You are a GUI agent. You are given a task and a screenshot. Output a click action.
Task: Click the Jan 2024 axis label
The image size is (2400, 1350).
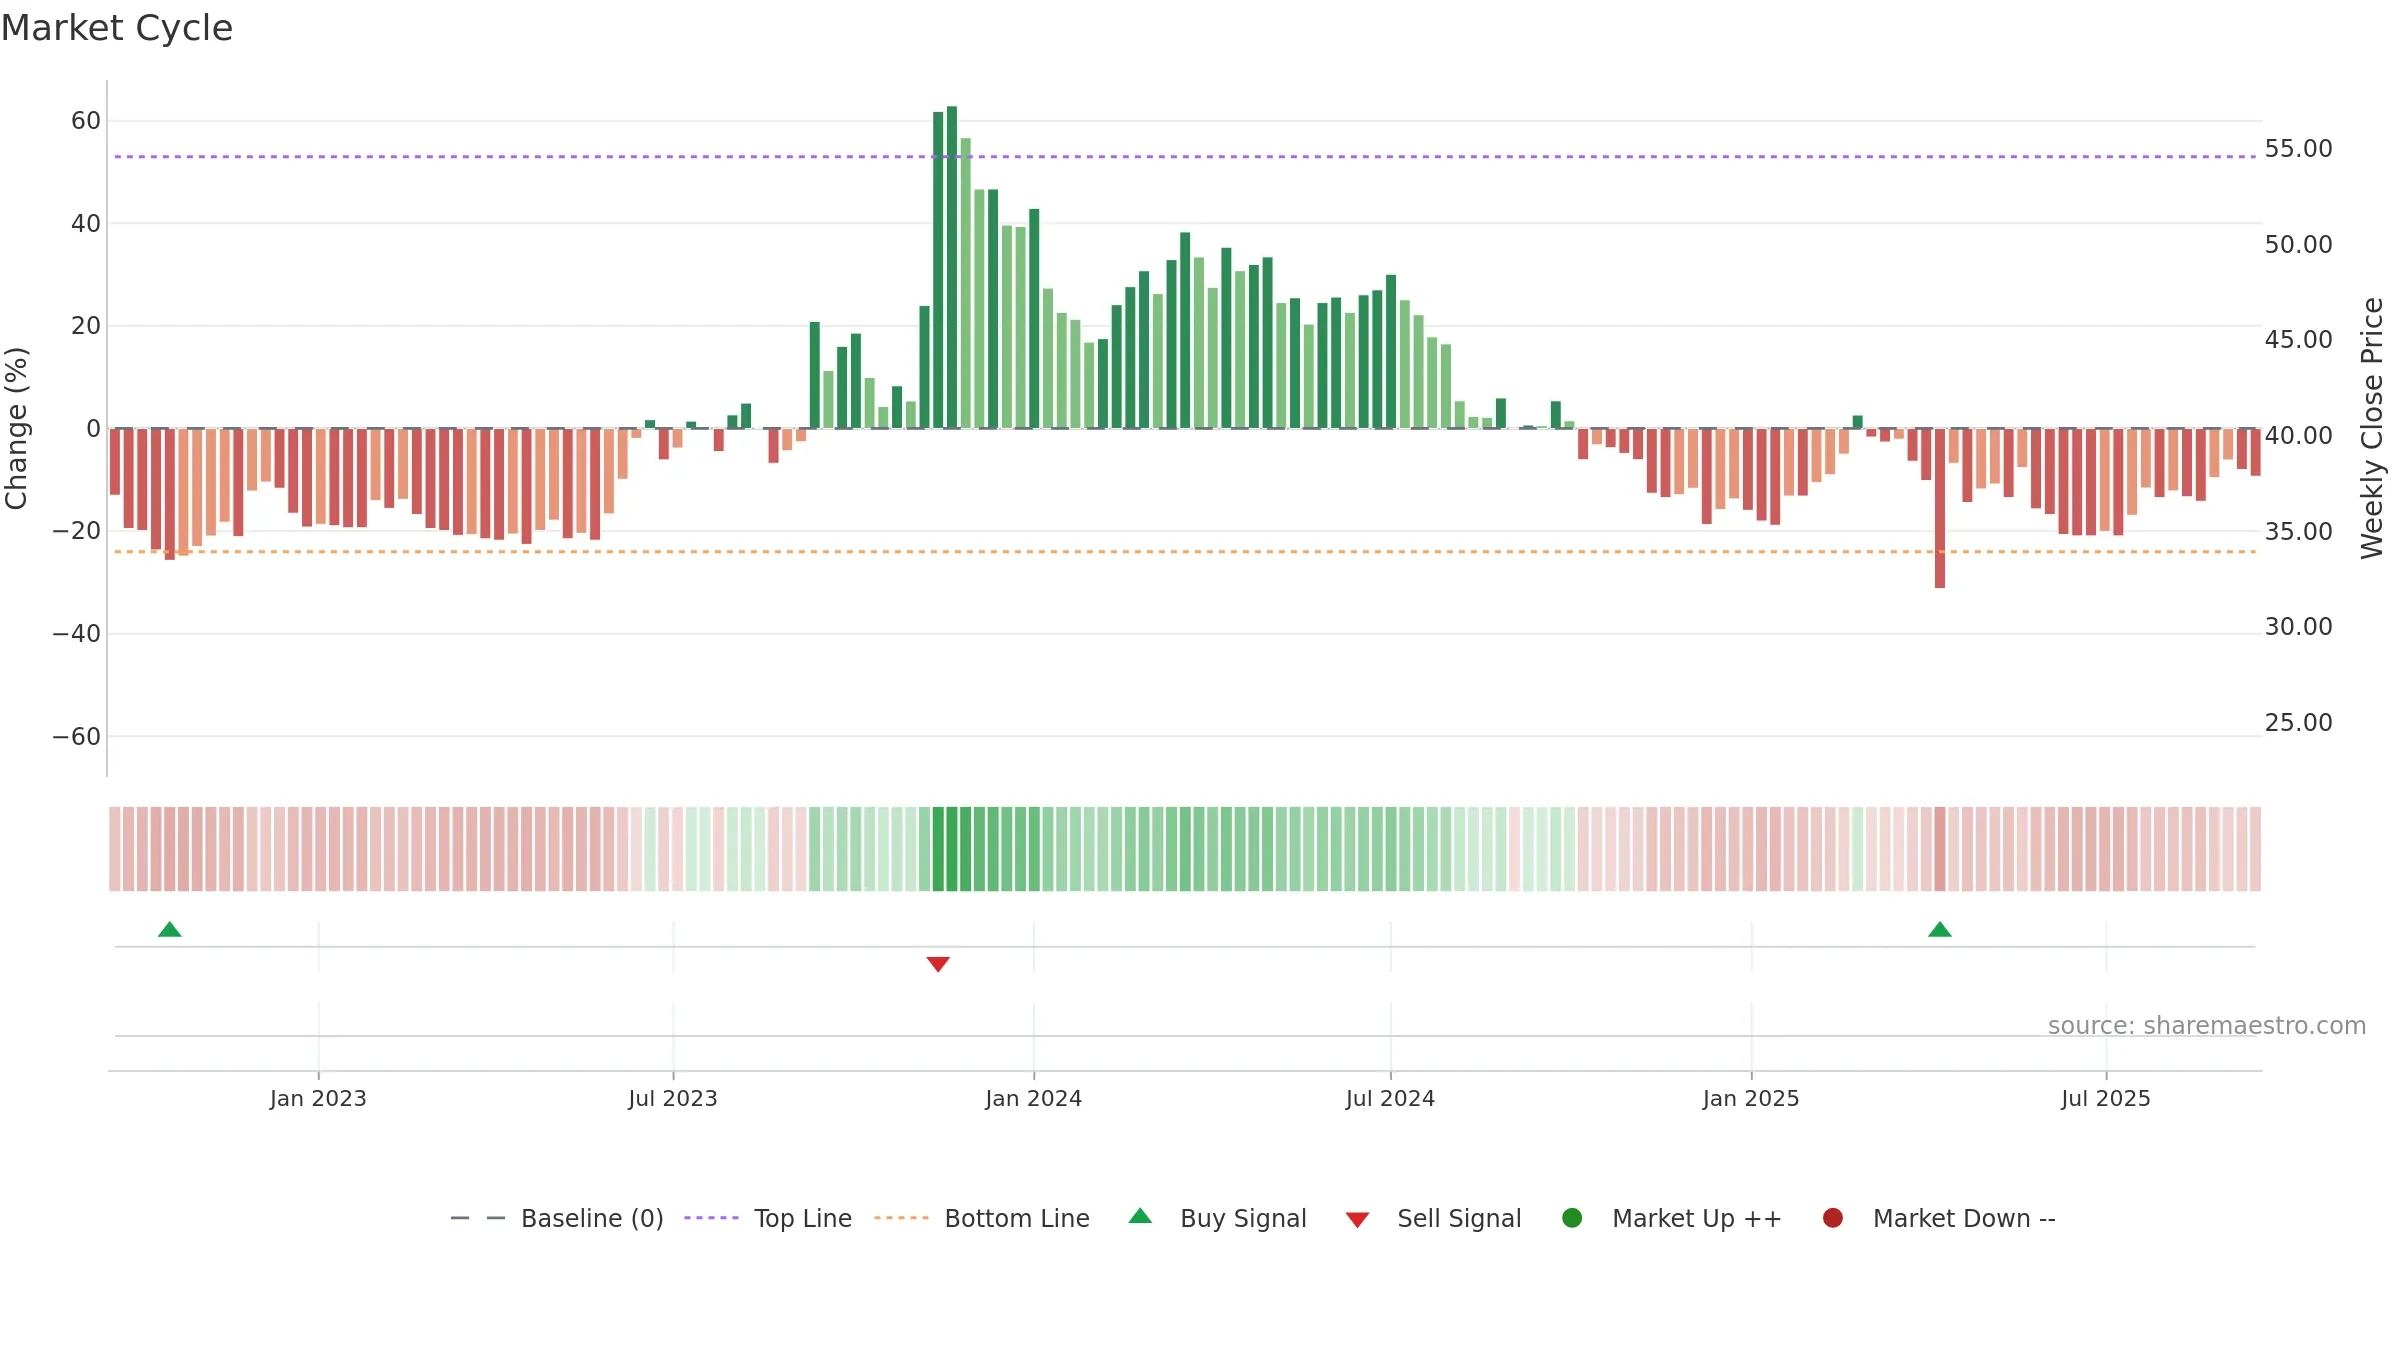click(x=1033, y=1099)
